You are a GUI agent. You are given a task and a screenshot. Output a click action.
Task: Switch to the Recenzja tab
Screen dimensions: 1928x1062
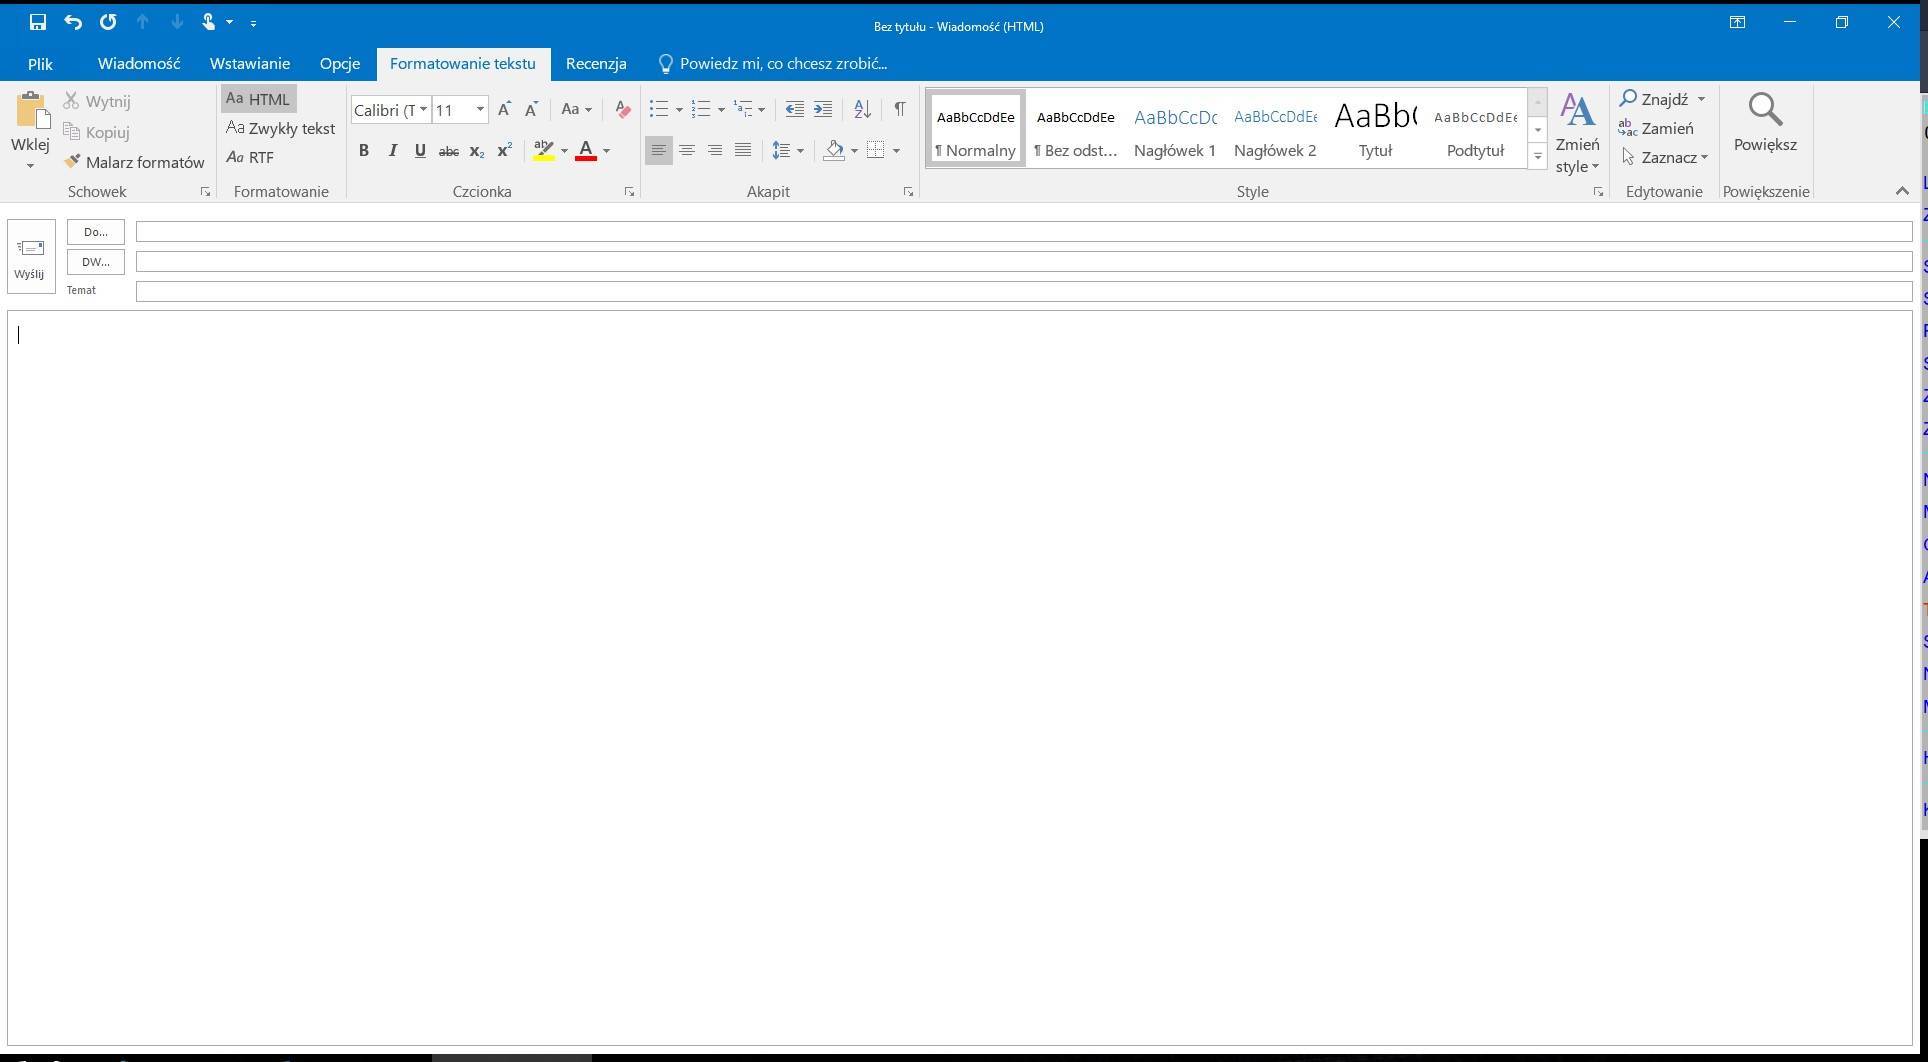pos(596,64)
